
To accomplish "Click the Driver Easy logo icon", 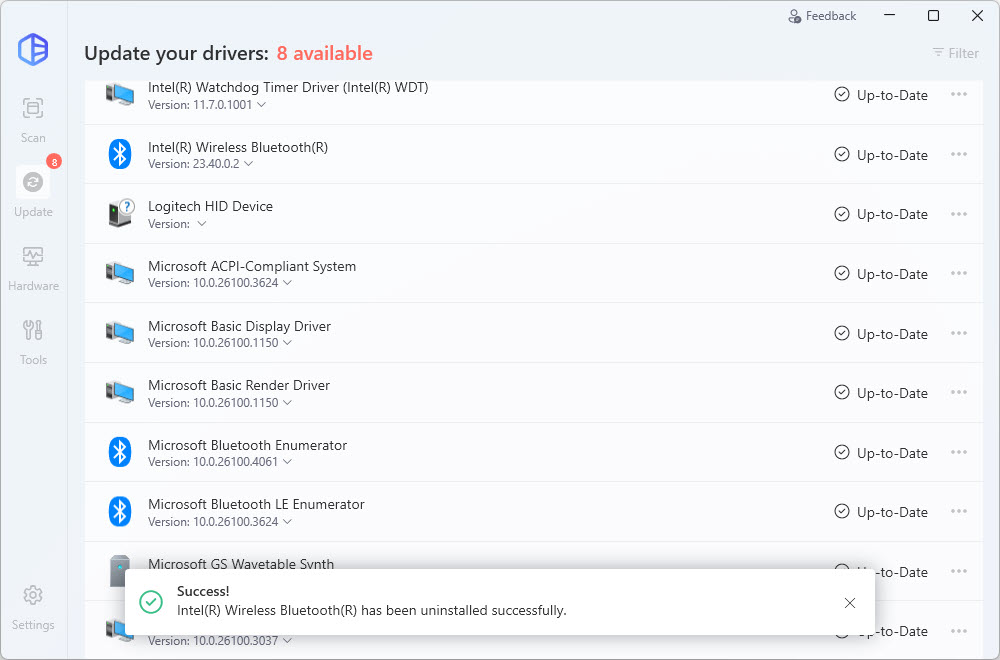I will 33,49.
